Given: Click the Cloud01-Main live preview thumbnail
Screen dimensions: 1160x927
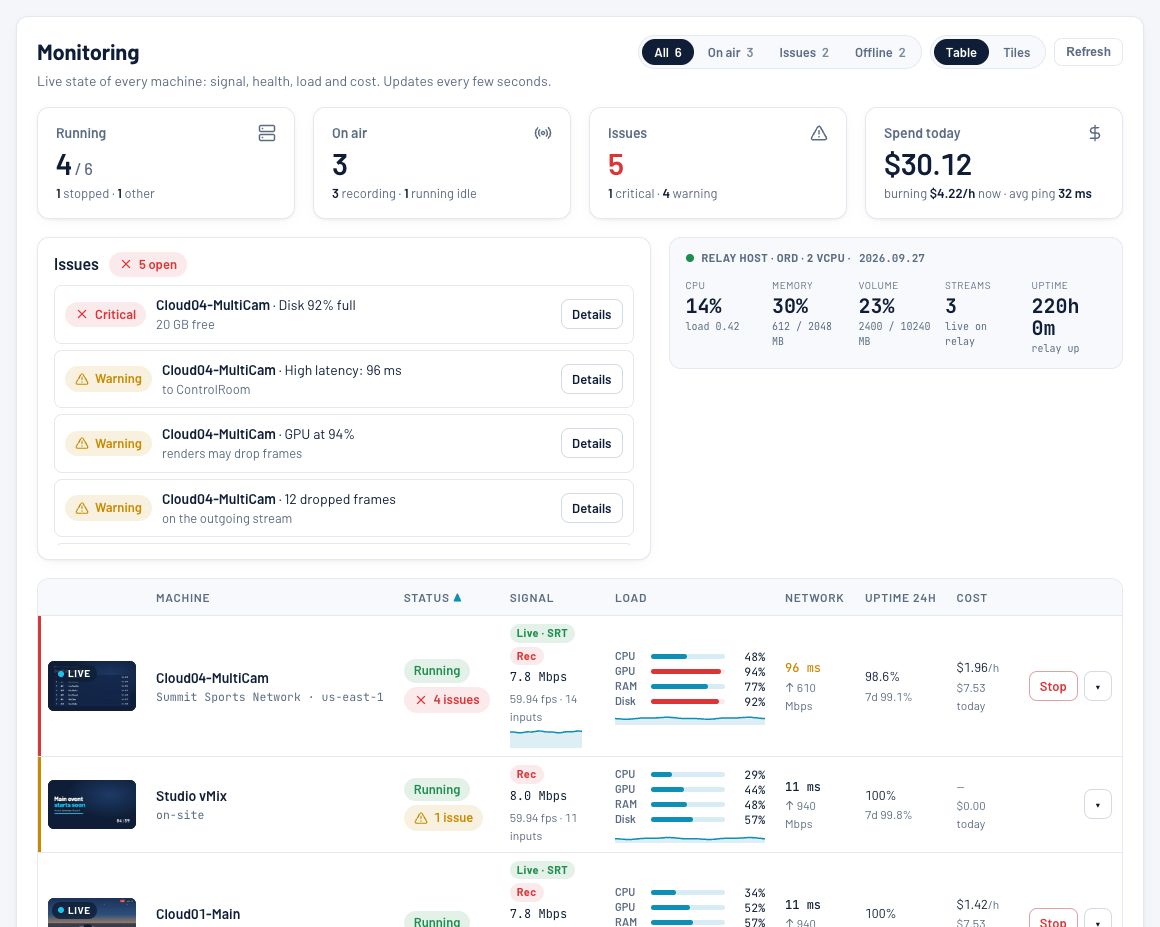Looking at the screenshot, I should pyautogui.click(x=92, y=913).
